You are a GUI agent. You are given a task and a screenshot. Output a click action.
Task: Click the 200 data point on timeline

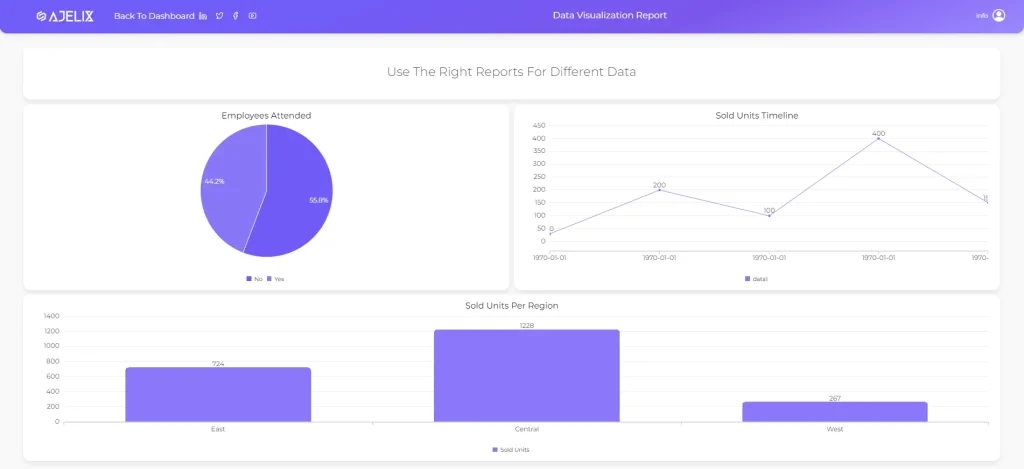(x=660, y=190)
